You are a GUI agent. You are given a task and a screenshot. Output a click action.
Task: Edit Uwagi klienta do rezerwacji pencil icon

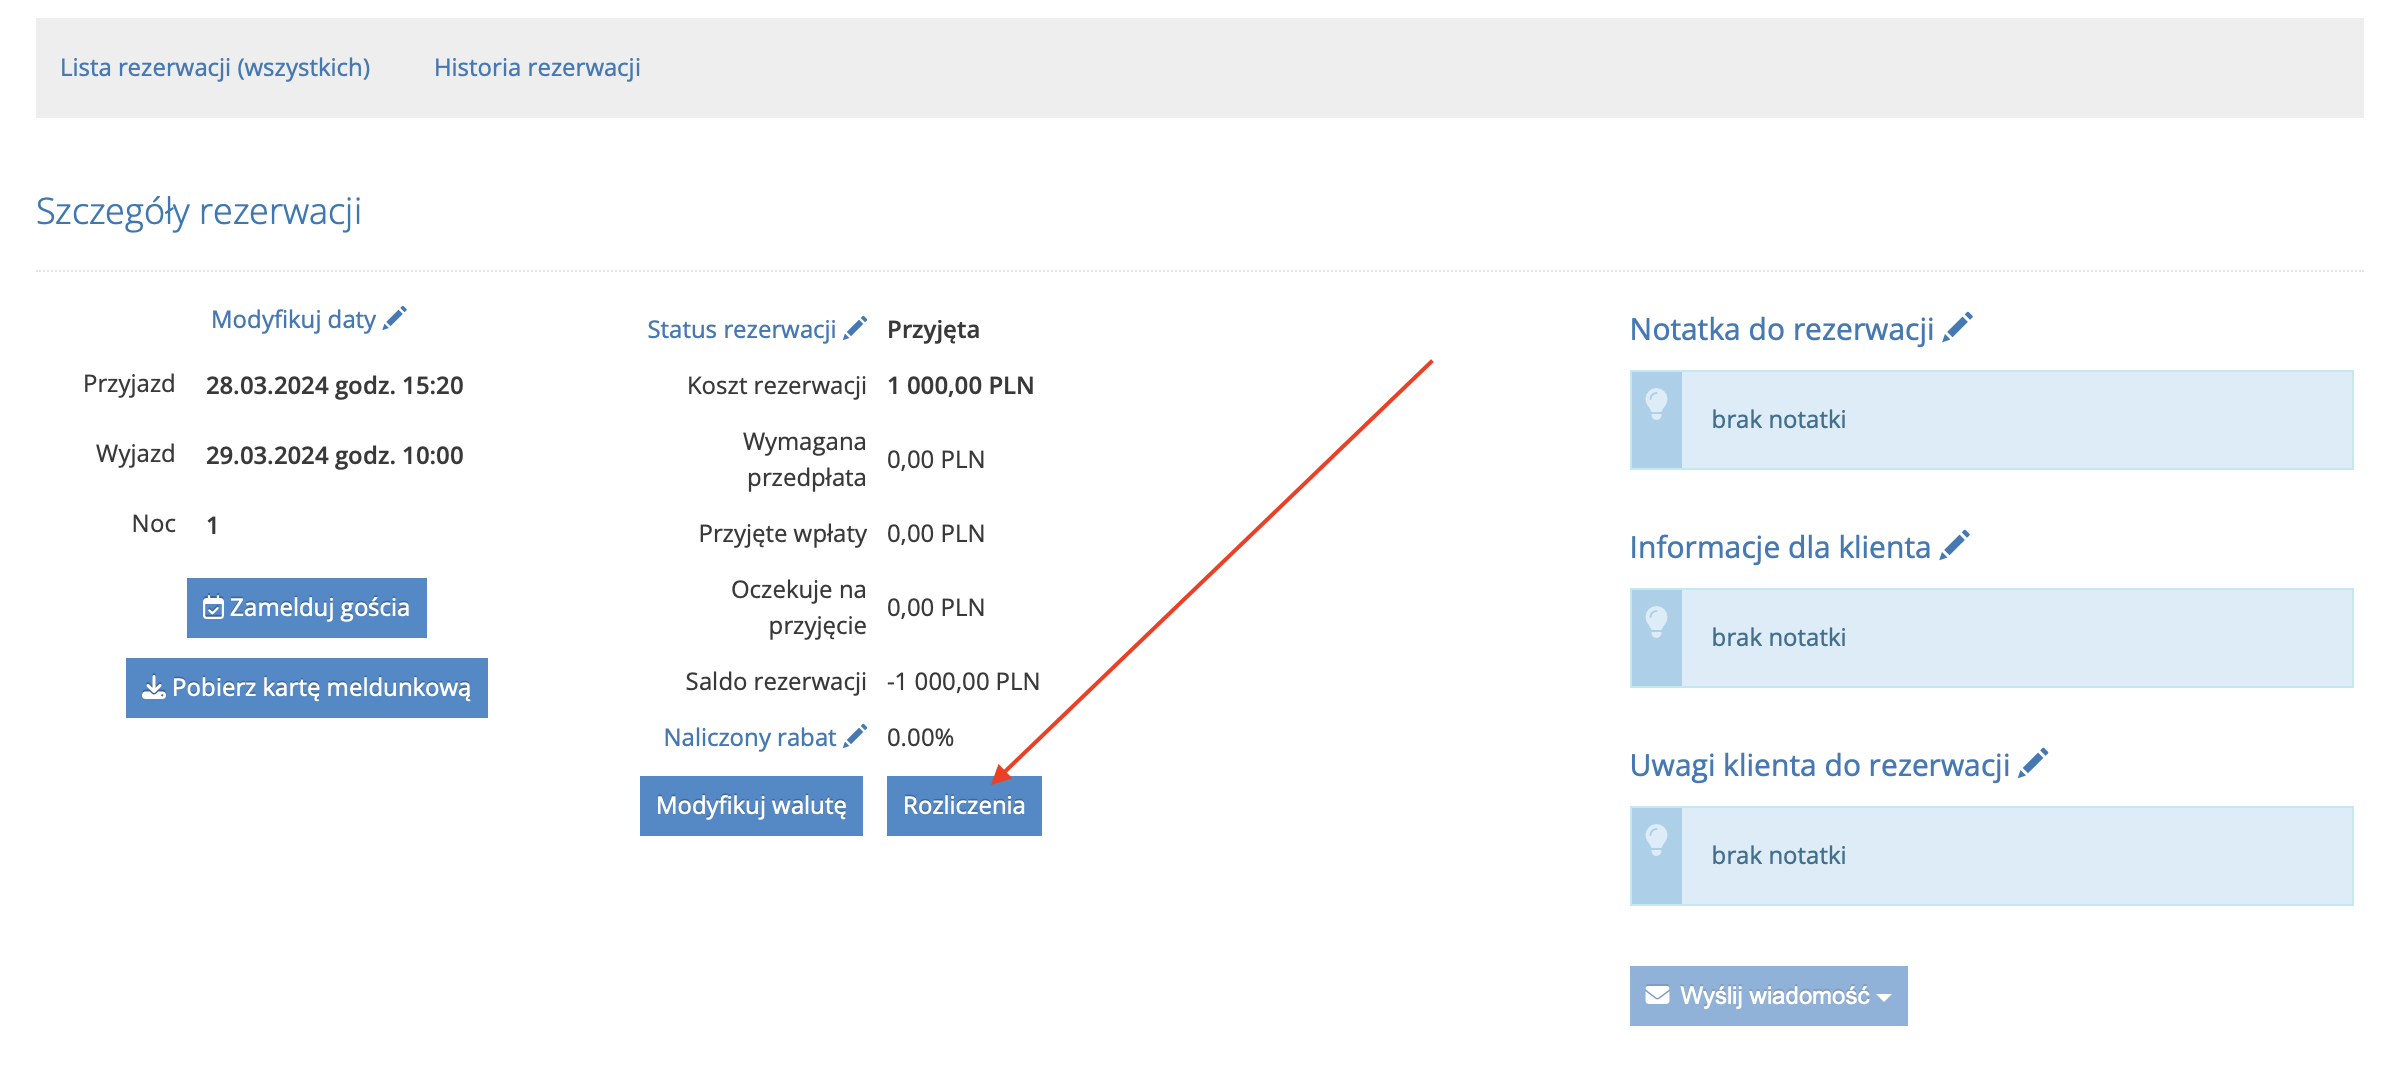point(2033,763)
